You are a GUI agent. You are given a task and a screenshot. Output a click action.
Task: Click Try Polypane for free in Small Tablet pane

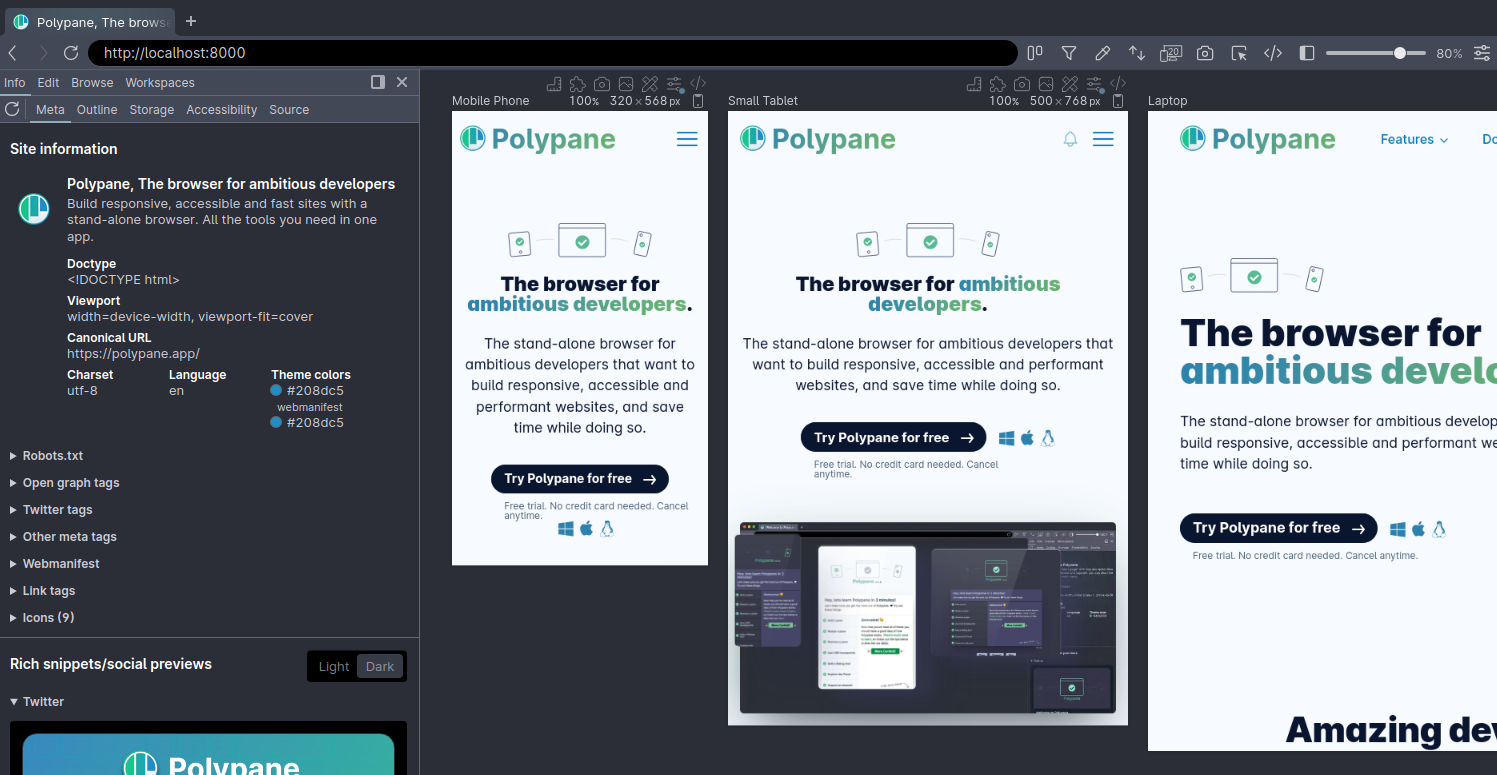893,437
